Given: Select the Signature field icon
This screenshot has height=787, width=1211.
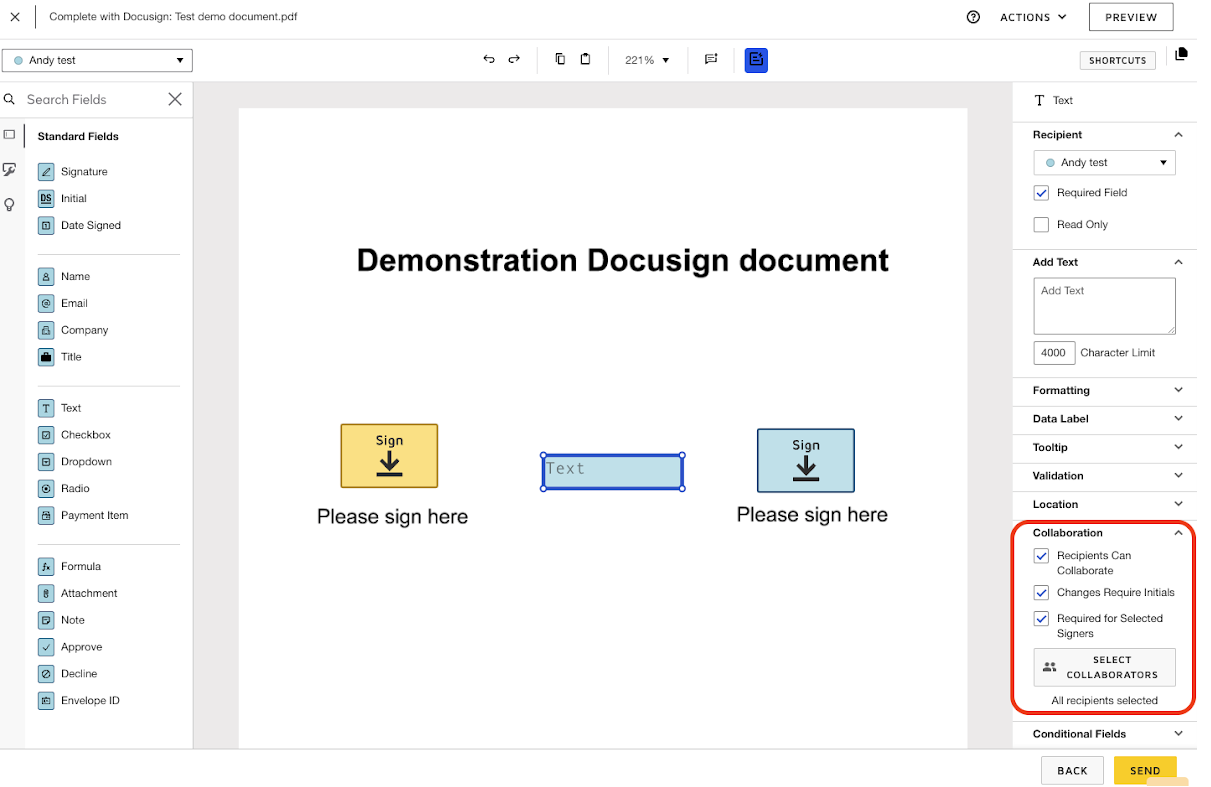Looking at the screenshot, I should click(x=46, y=172).
